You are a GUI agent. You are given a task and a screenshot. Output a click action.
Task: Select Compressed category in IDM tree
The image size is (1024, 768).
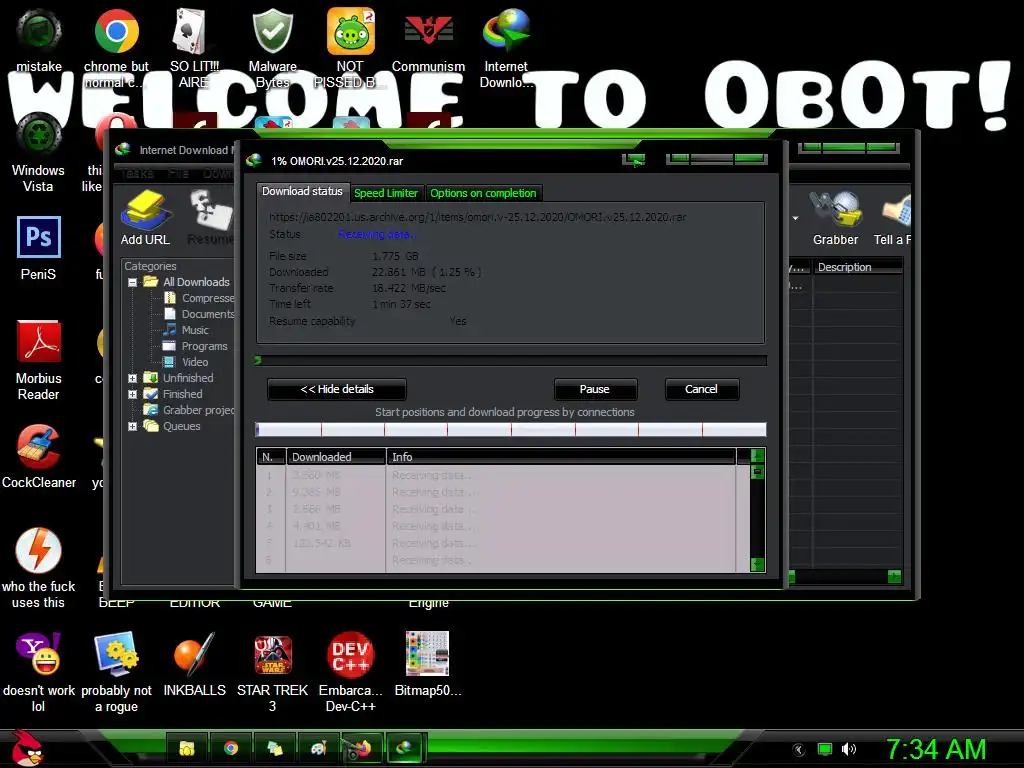pos(199,298)
